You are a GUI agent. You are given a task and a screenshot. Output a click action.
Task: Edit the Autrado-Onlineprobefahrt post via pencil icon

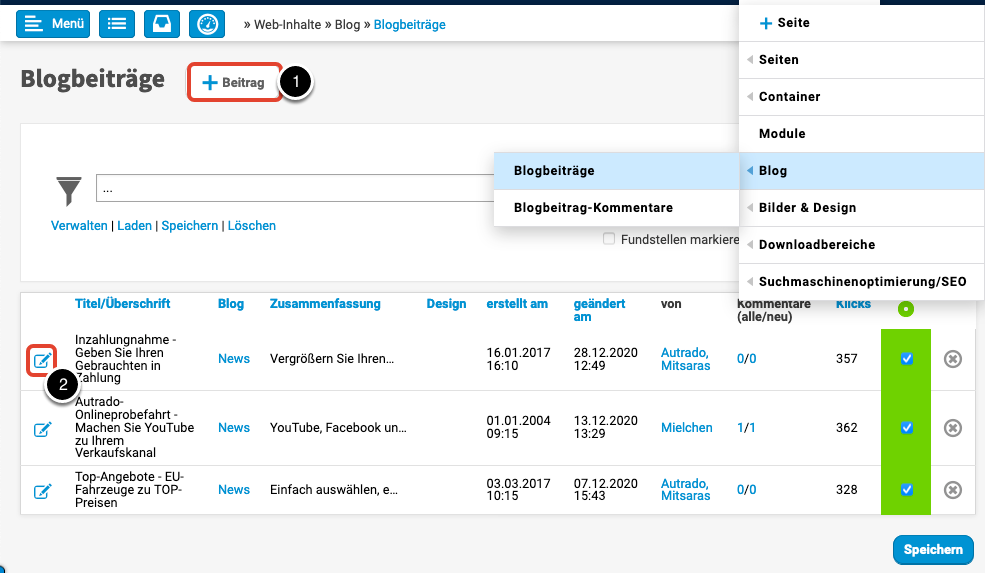42,429
